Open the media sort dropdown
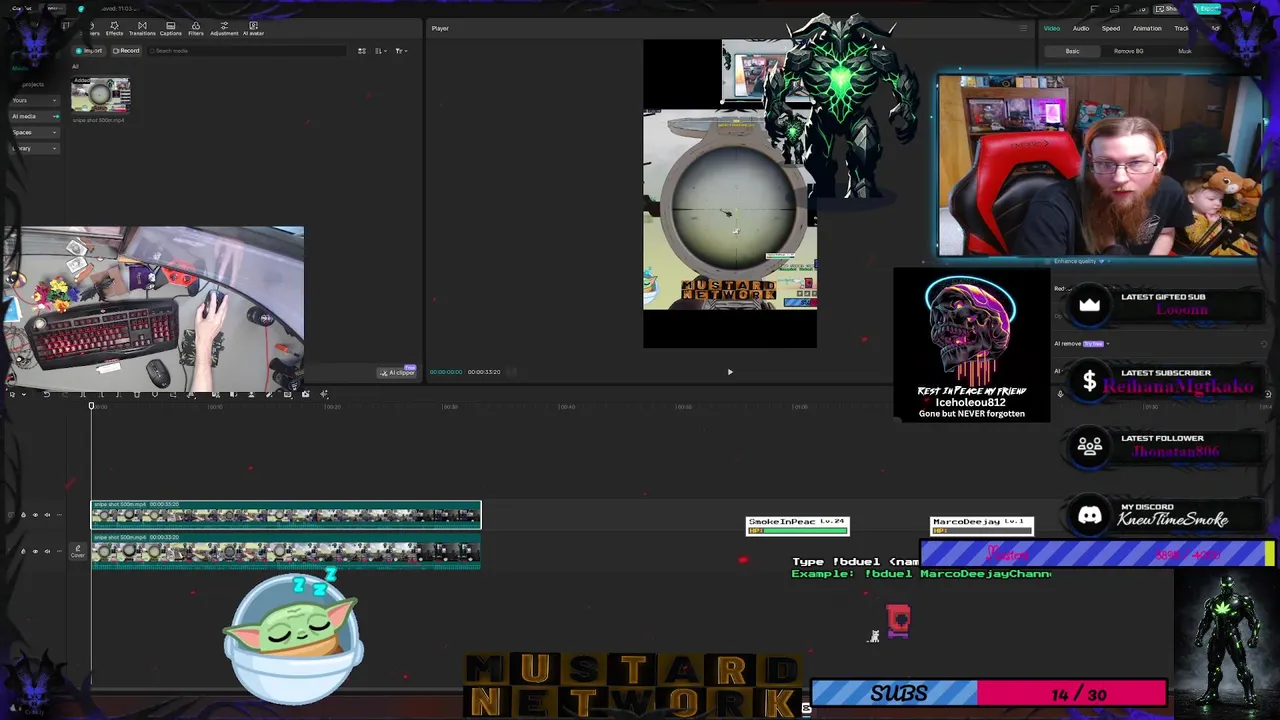1280x720 pixels. [x=381, y=51]
